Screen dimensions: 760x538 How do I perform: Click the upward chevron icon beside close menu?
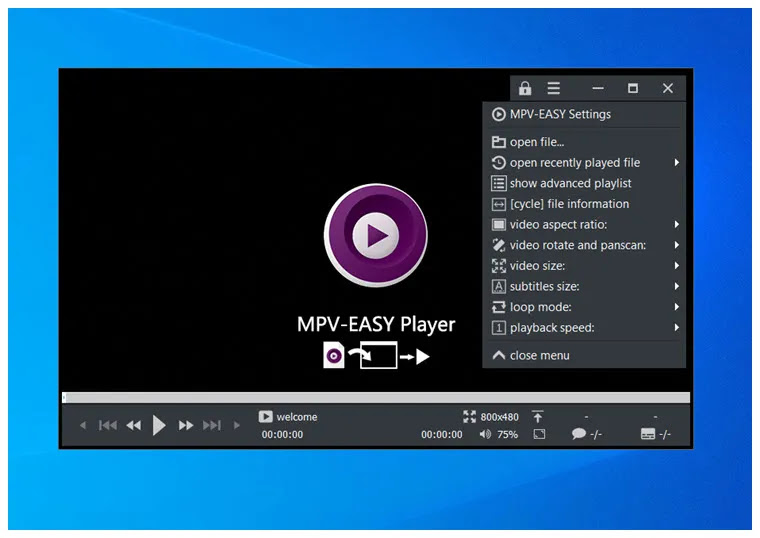pos(498,355)
